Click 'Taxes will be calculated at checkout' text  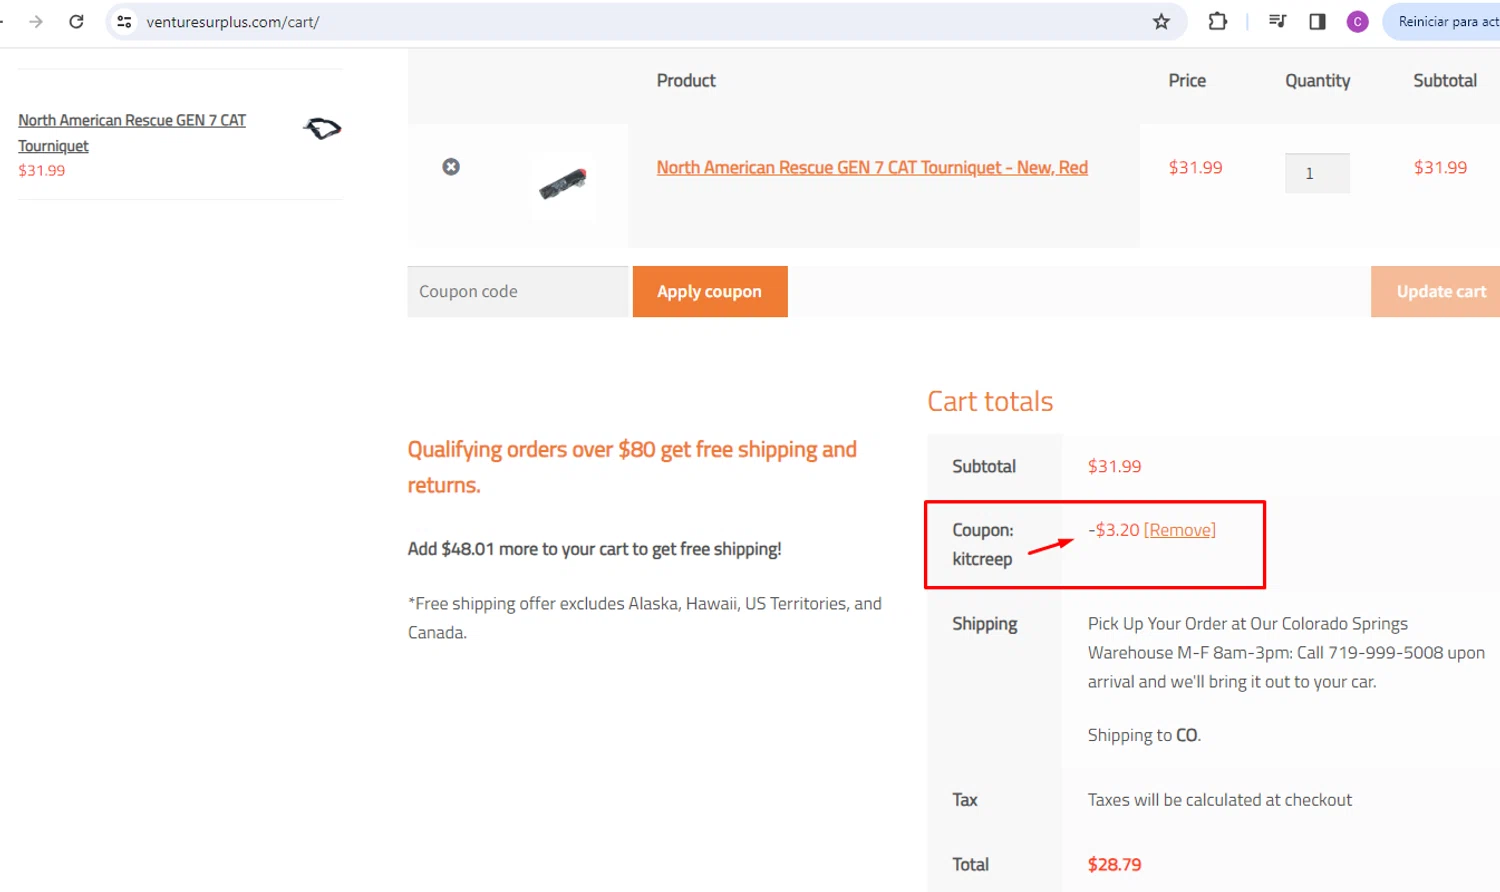(x=1220, y=800)
